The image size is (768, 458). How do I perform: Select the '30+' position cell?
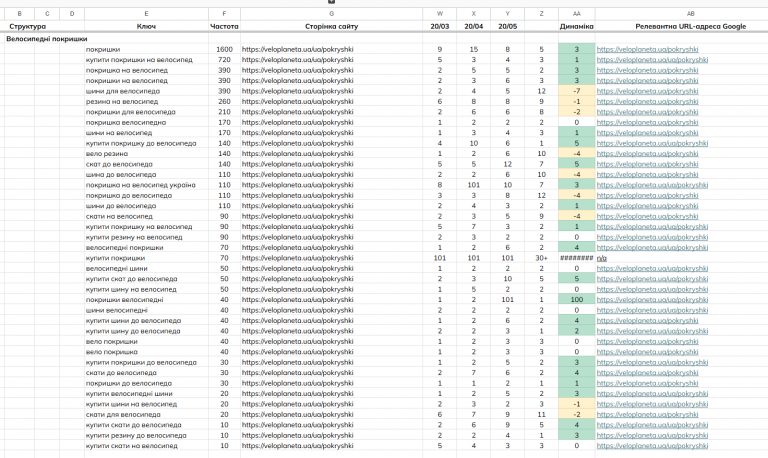[x=541, y=258]
